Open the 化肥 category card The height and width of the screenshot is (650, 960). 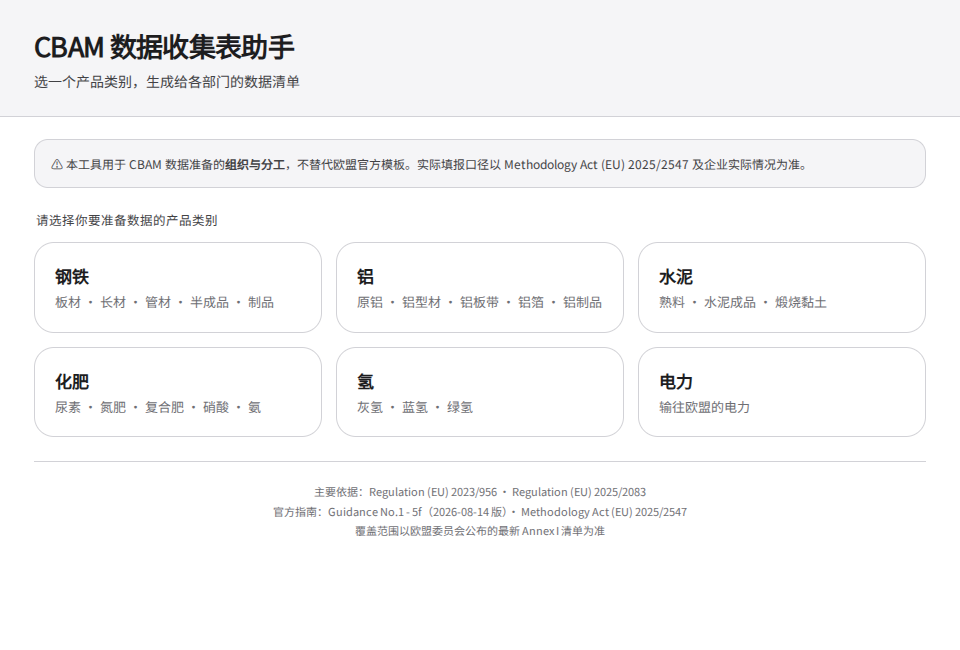(x=178, y=392)
